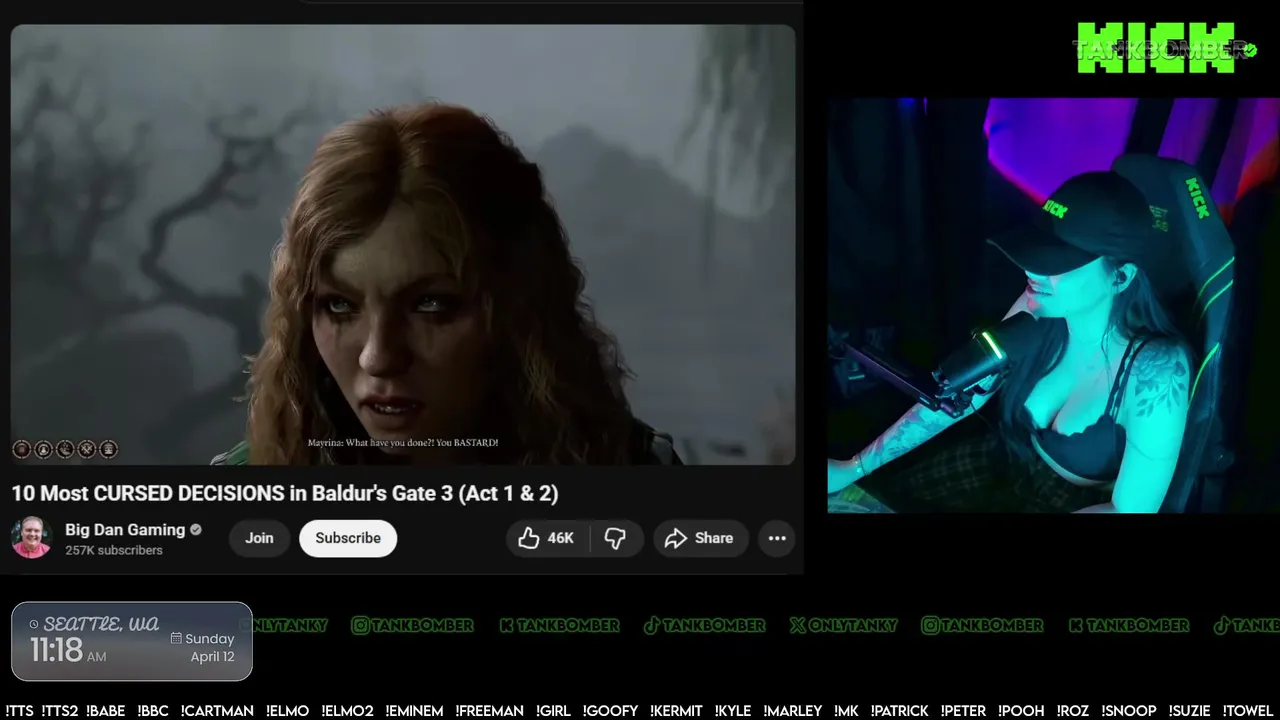Click the !EMINEM command text
The width and height of the screenshot is (1280, 720).
coord(414,711)
